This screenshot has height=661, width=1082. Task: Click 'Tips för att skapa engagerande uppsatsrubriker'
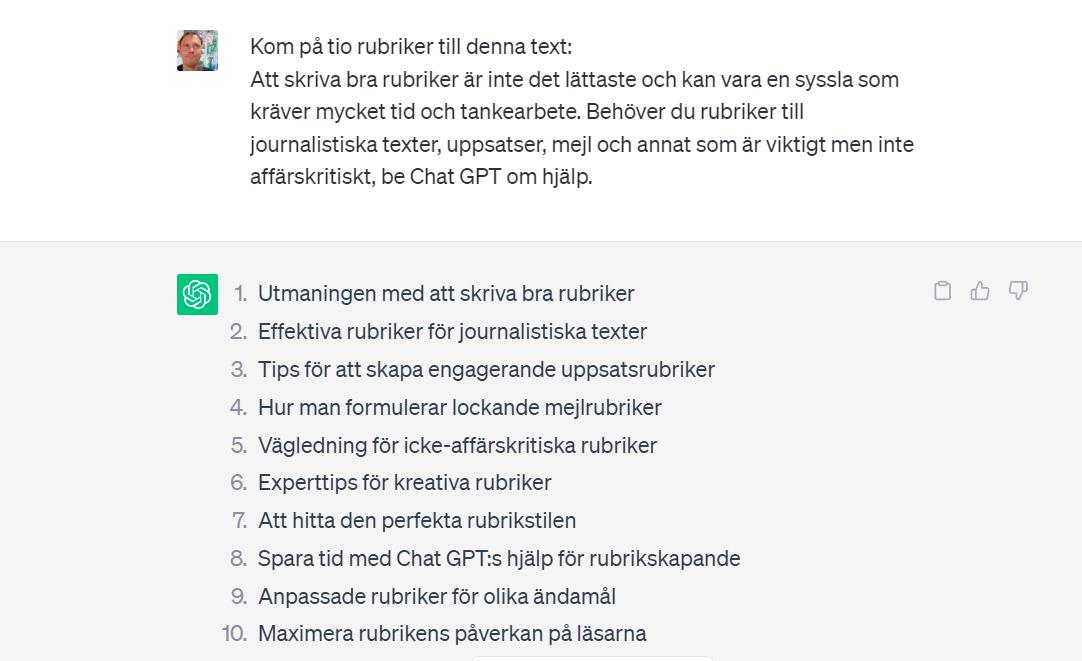[x=486, y=370]
